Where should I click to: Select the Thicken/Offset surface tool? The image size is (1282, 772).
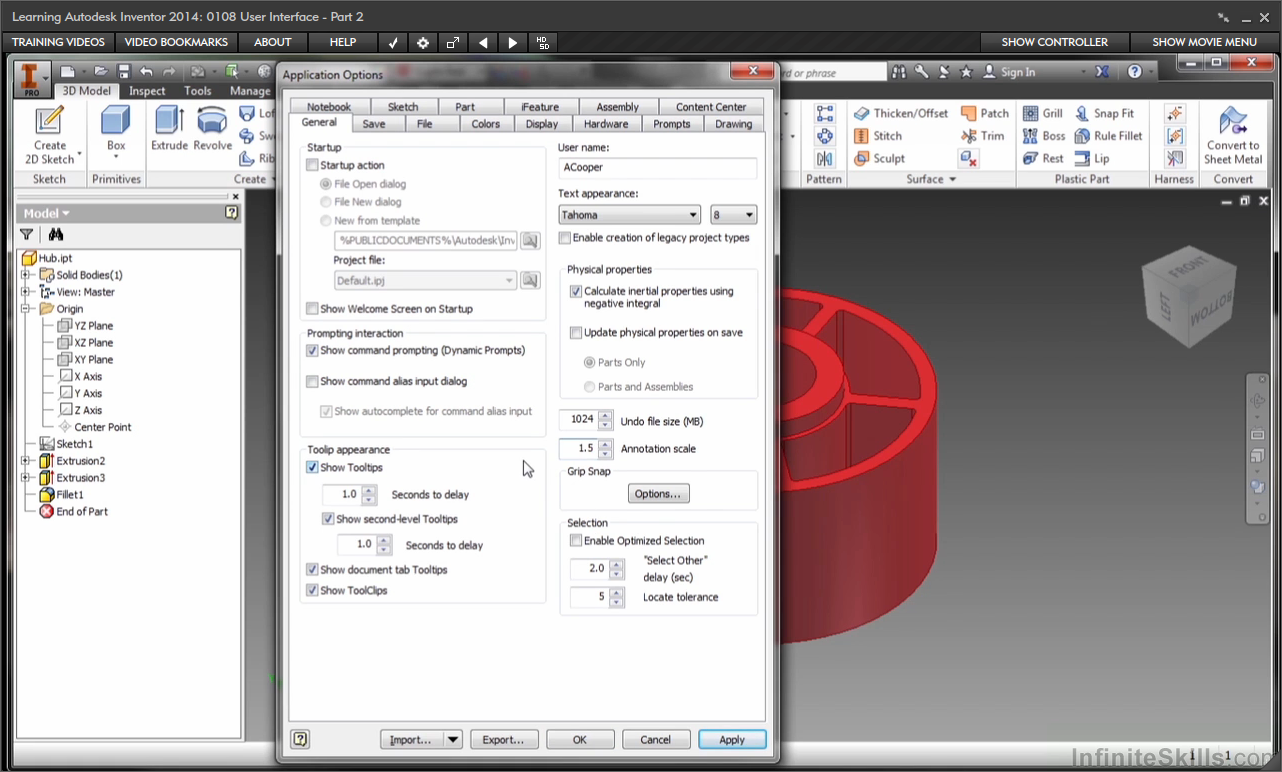(900, 113)
